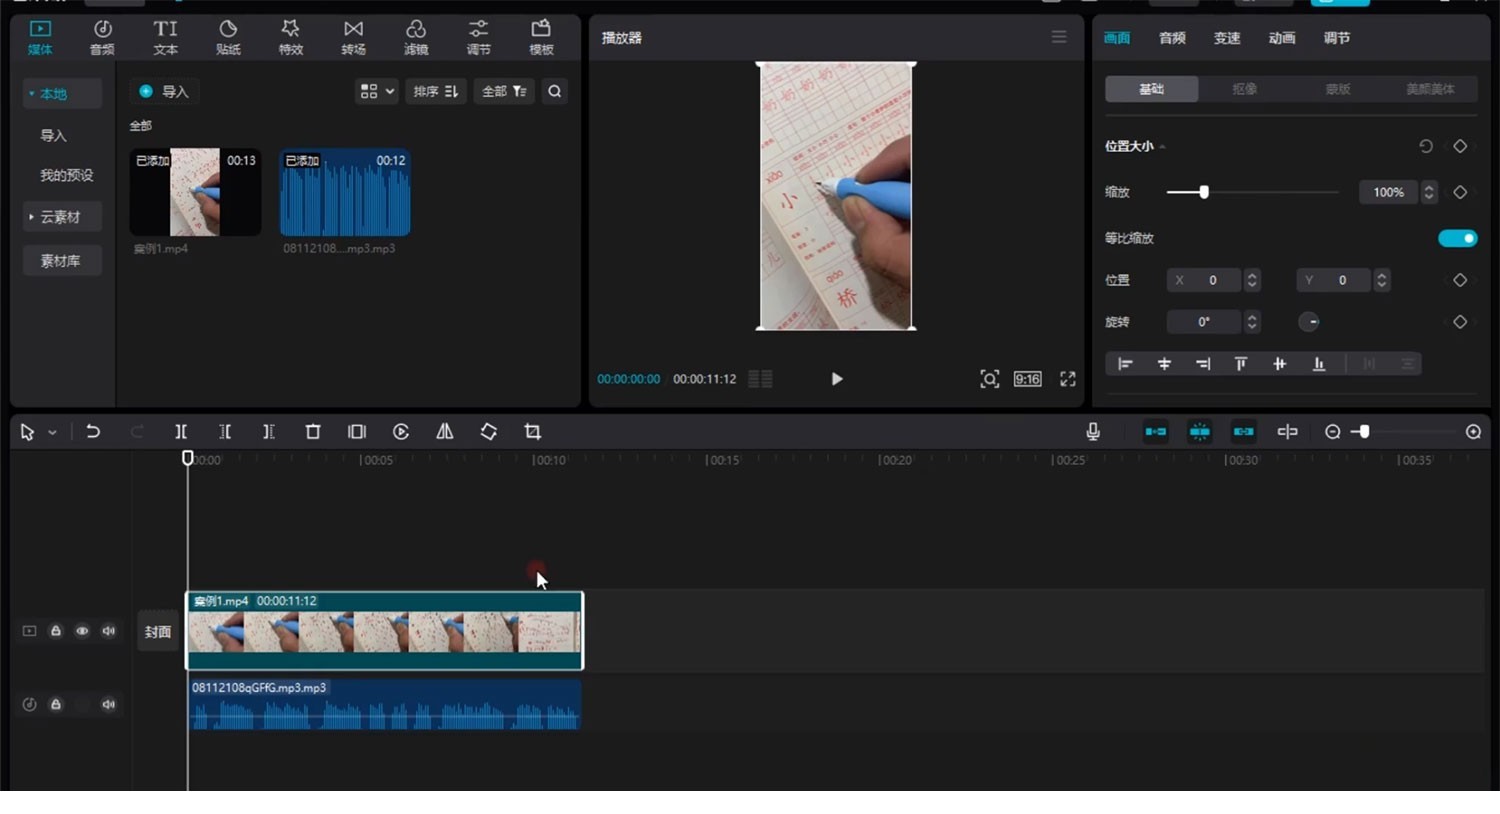Open the 特效 effects tab
The height and width of the screenshot is (814, 1500).
click(x=291, y=37)
